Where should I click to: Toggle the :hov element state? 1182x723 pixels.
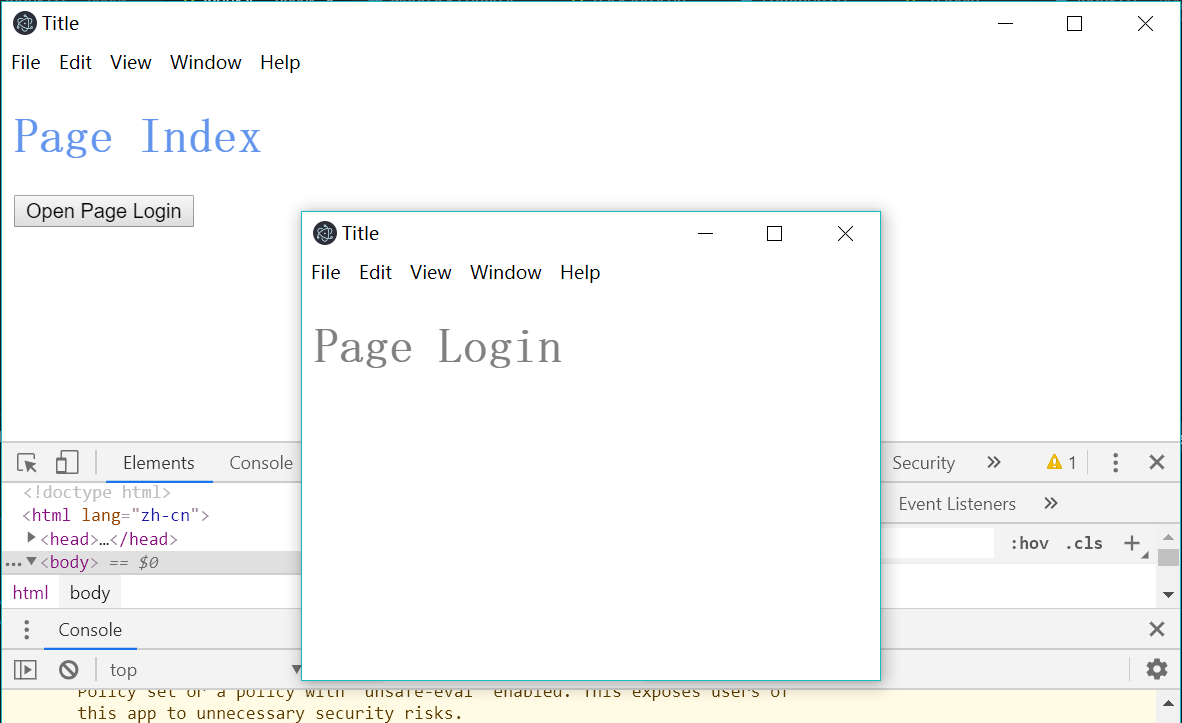(x=1029, y=543)
